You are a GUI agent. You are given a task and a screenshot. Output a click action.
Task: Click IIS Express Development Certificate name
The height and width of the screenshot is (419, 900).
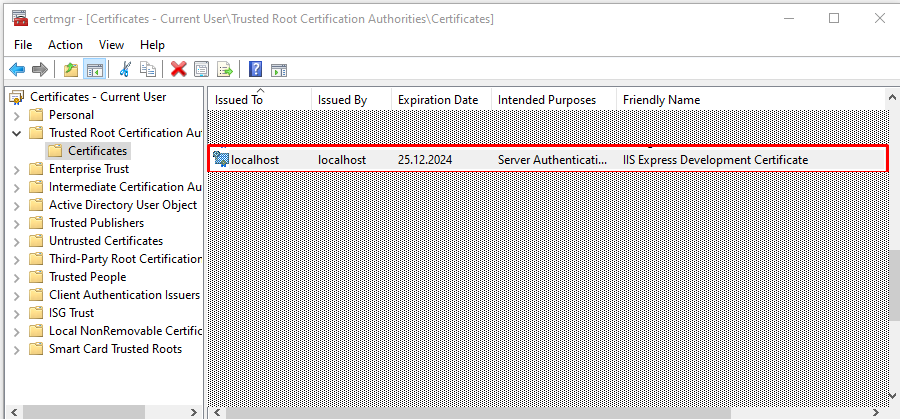point(716,160)
